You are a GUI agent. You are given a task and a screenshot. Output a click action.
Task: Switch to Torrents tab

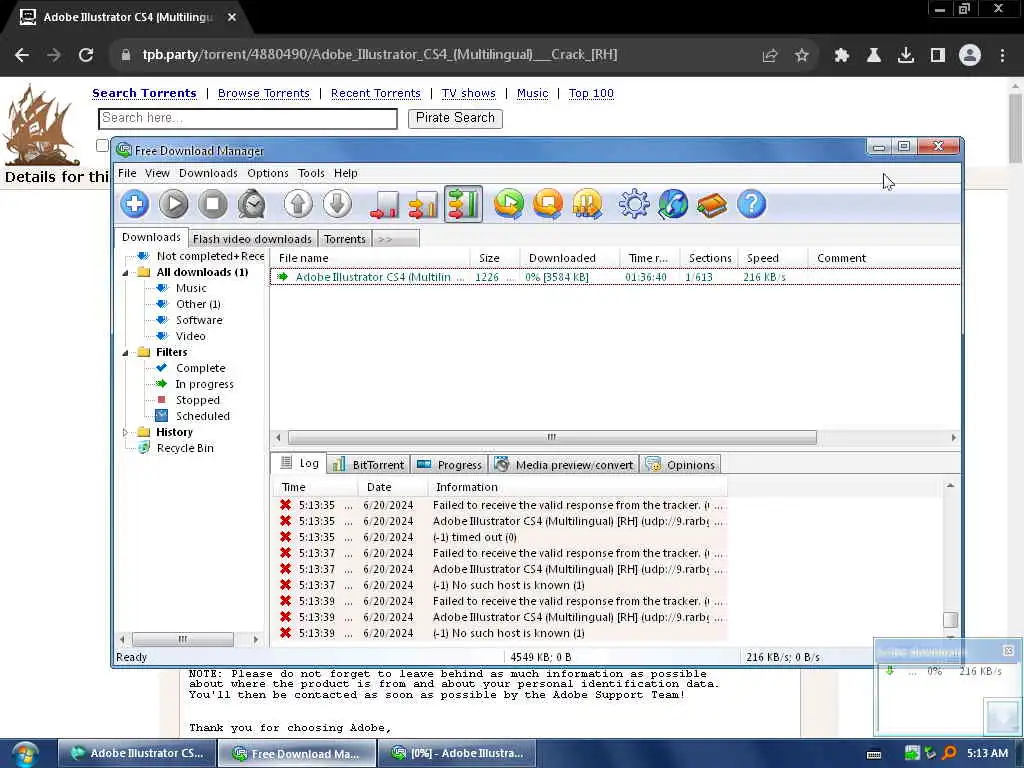click(344, 239)
